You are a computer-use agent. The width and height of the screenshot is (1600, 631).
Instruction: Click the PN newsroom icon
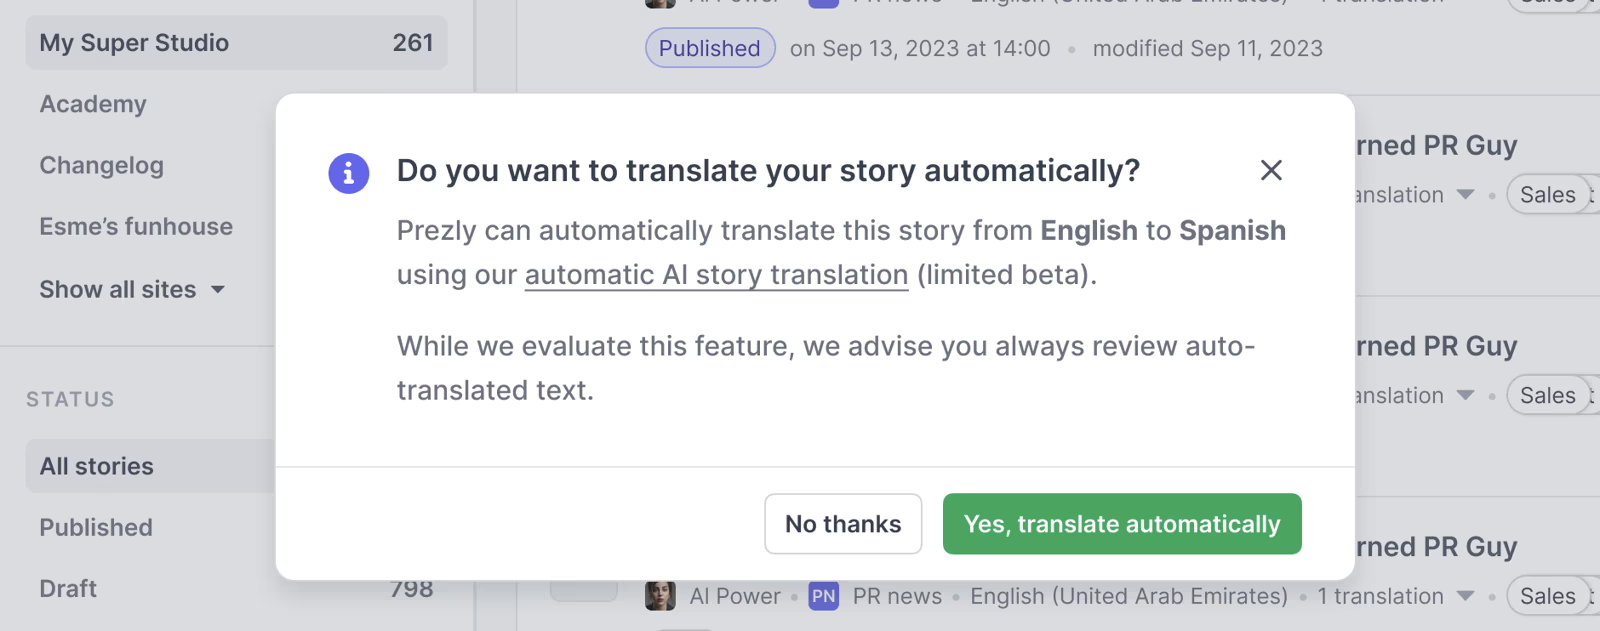824,596
